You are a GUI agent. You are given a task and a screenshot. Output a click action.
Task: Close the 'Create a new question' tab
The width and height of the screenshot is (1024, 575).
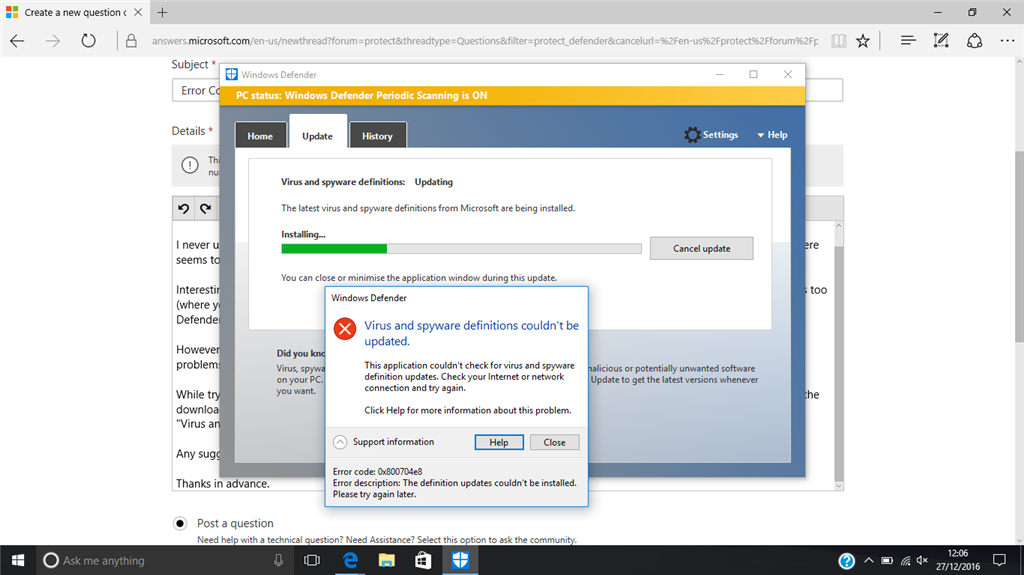(x=138, y=12)
